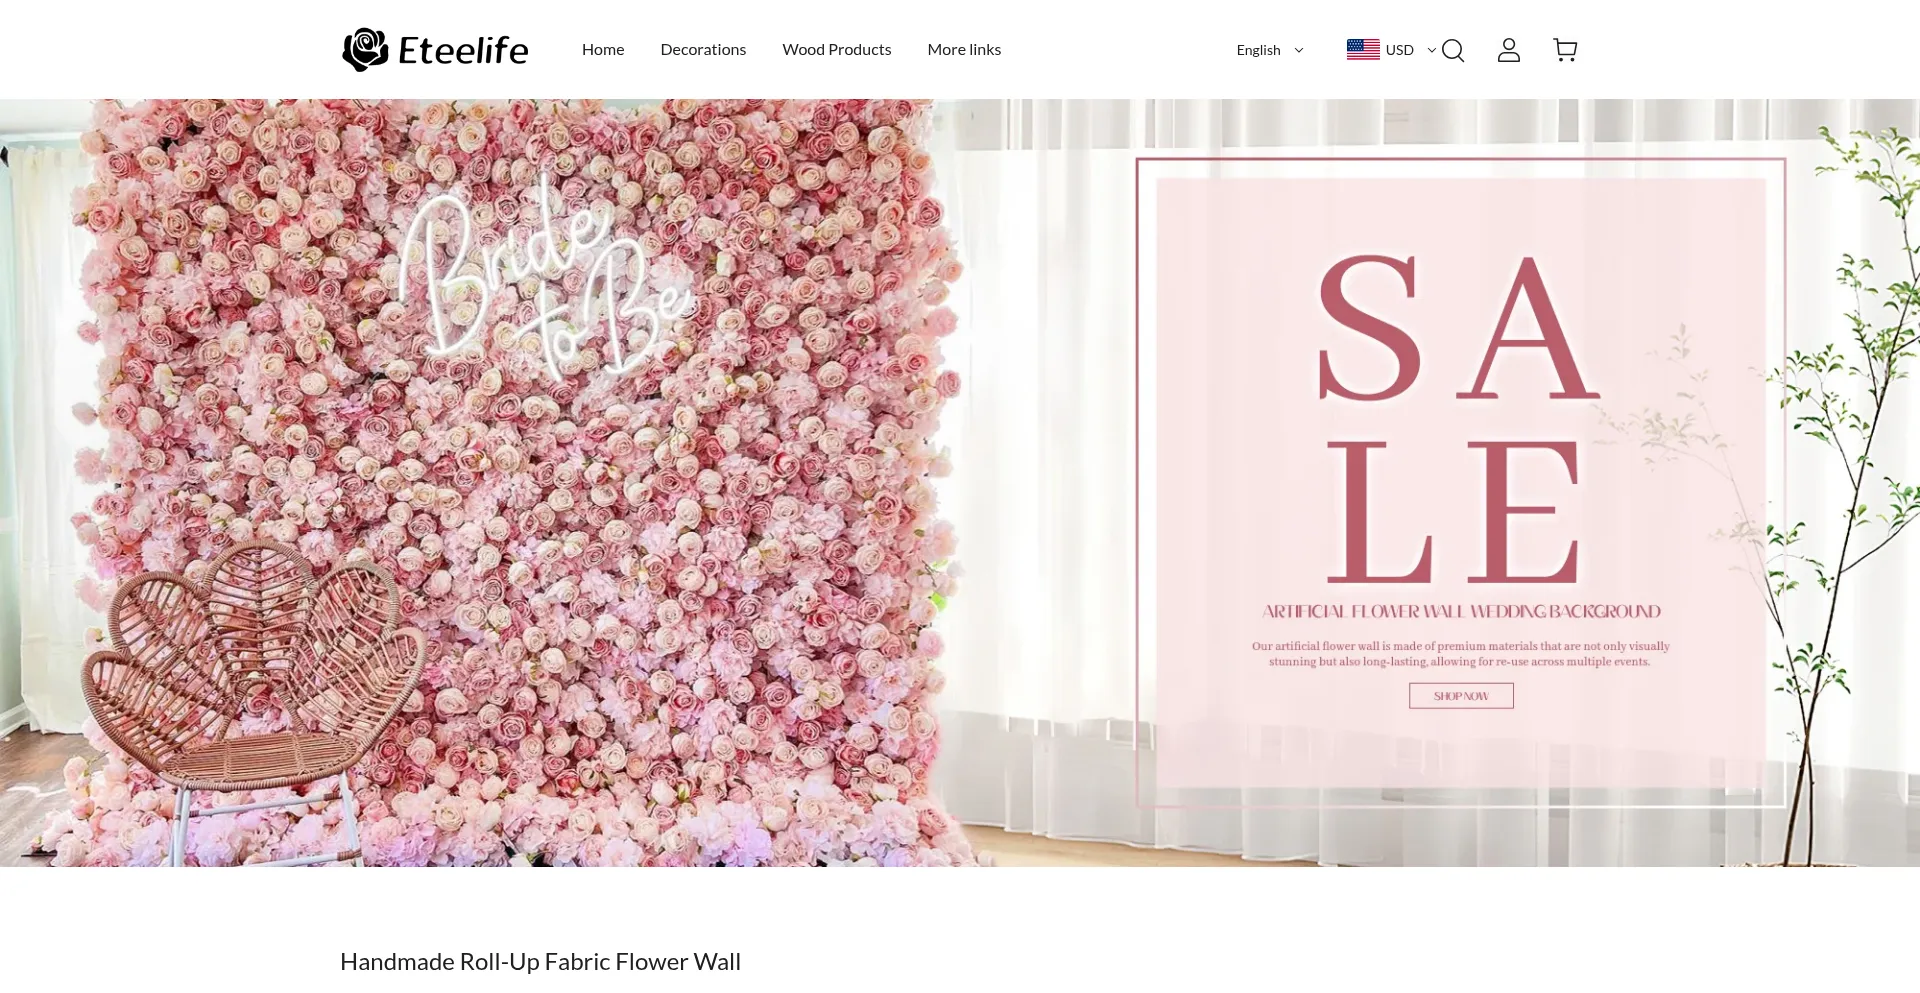
Task: Click the rattan chair in the banner
Action: pos(245,690)
